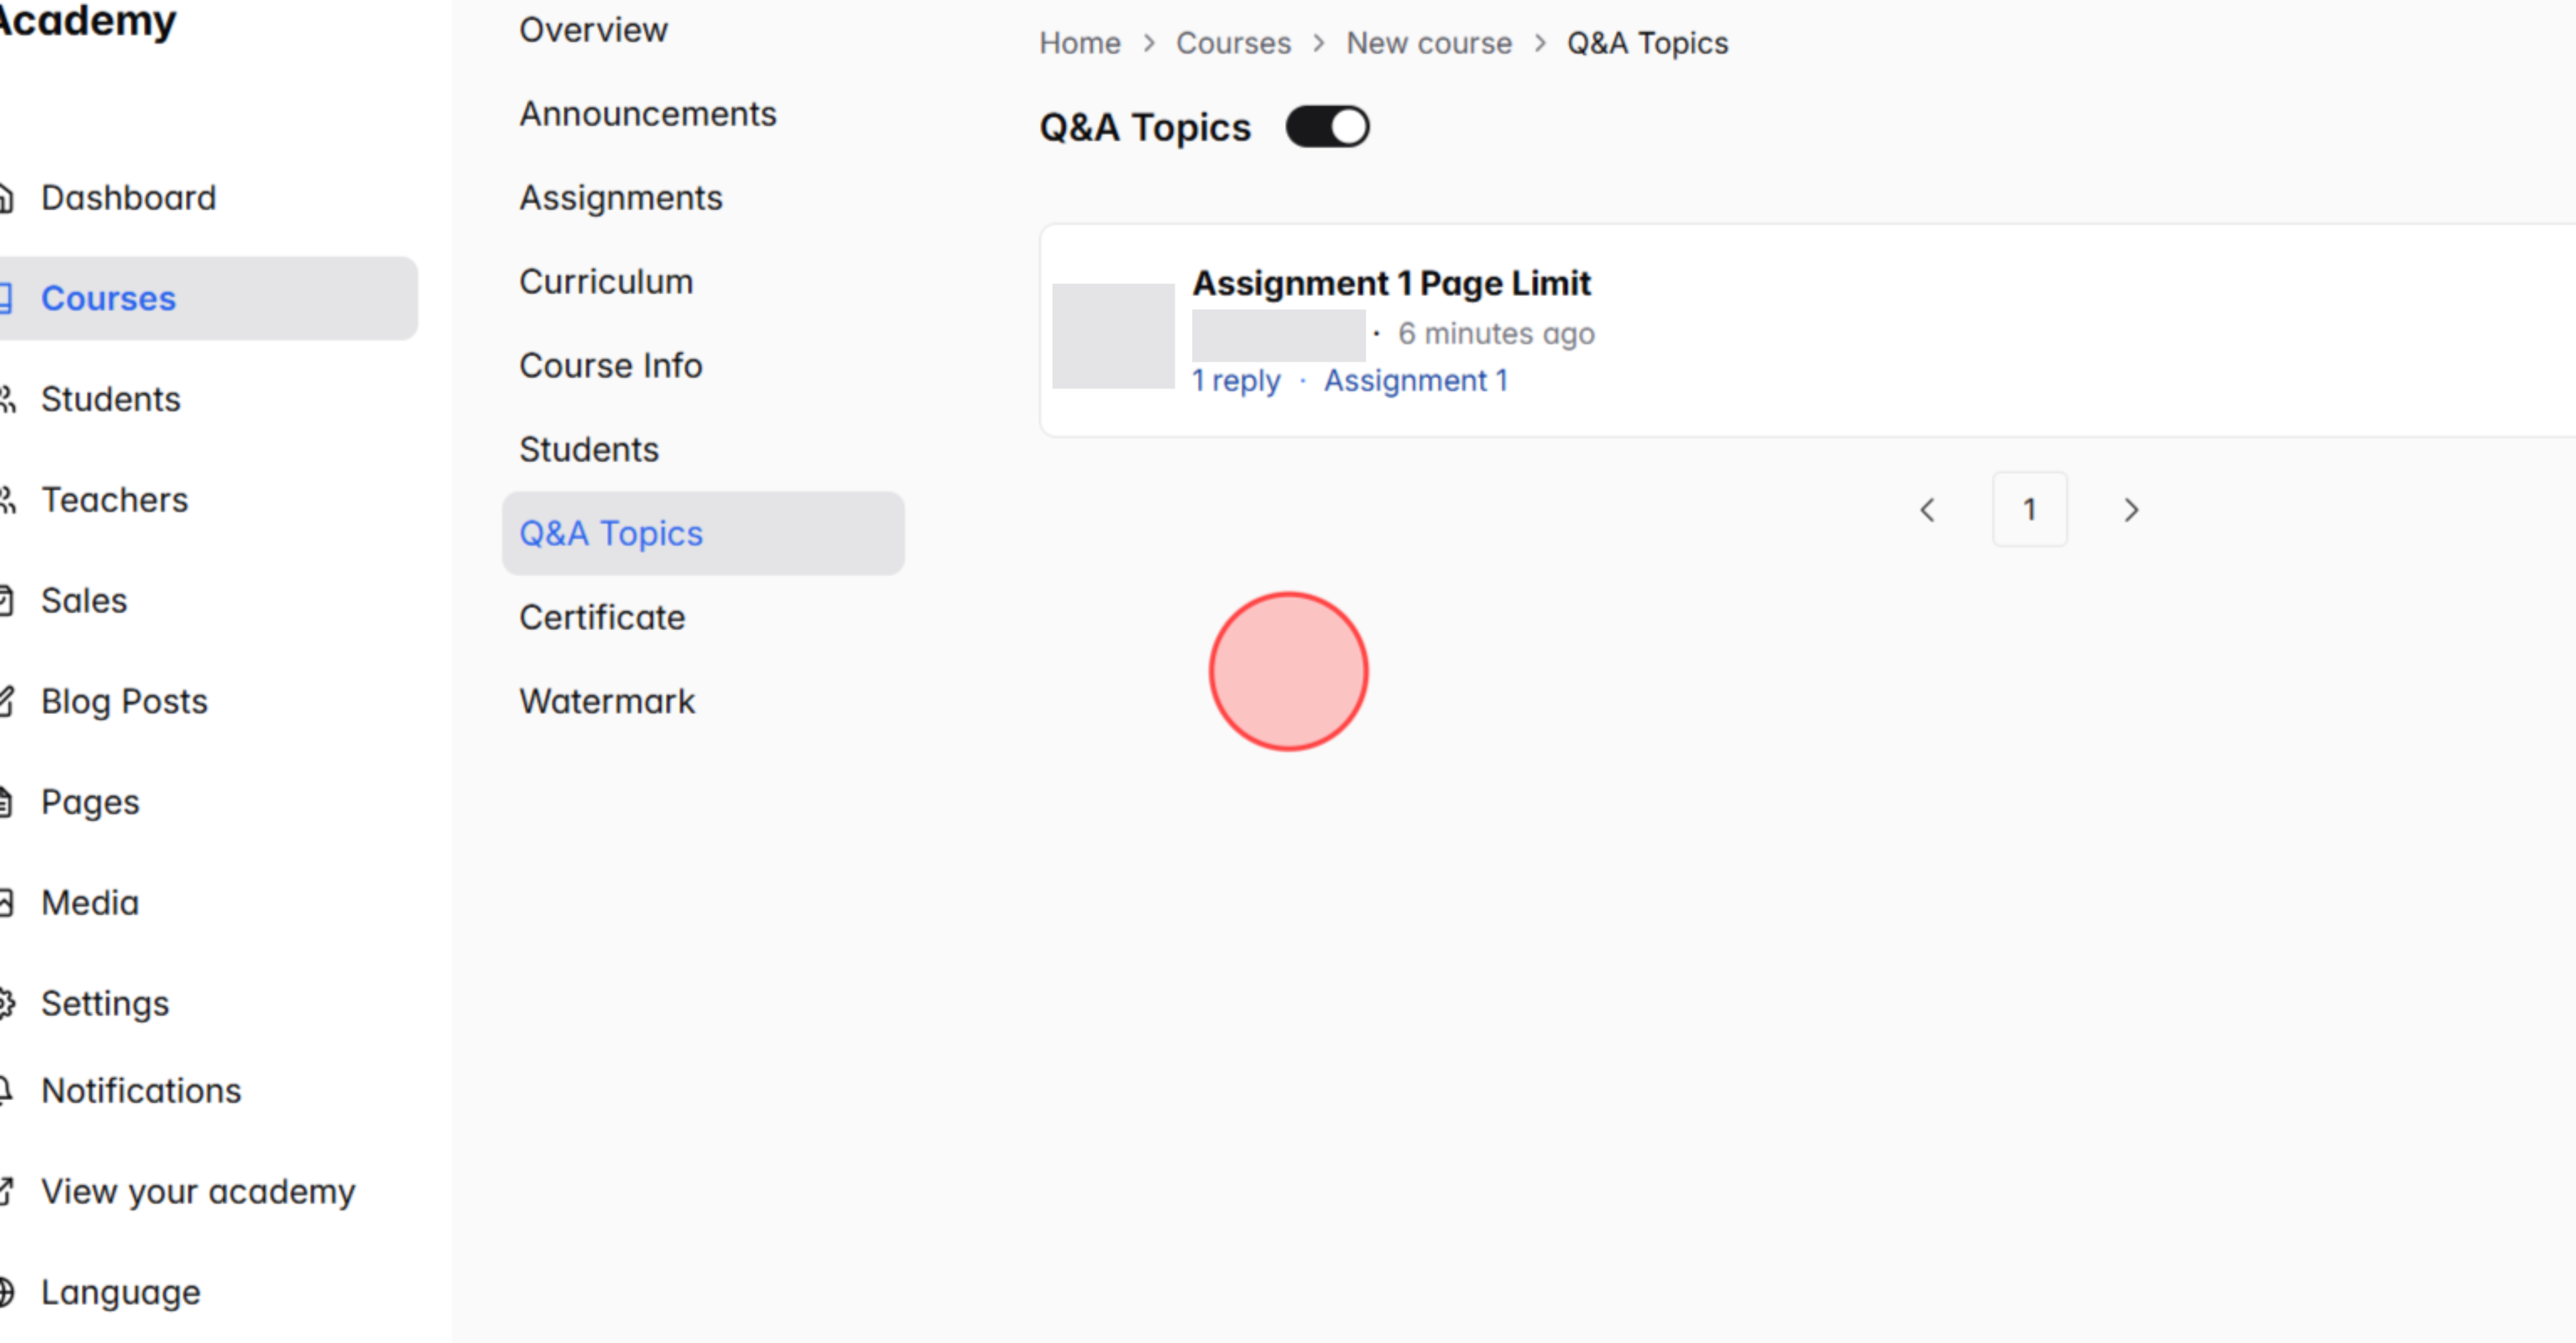Open the Announcements section
Image resolution: width=2576 pixels, height=1343 pixels.
pos(648,113)
